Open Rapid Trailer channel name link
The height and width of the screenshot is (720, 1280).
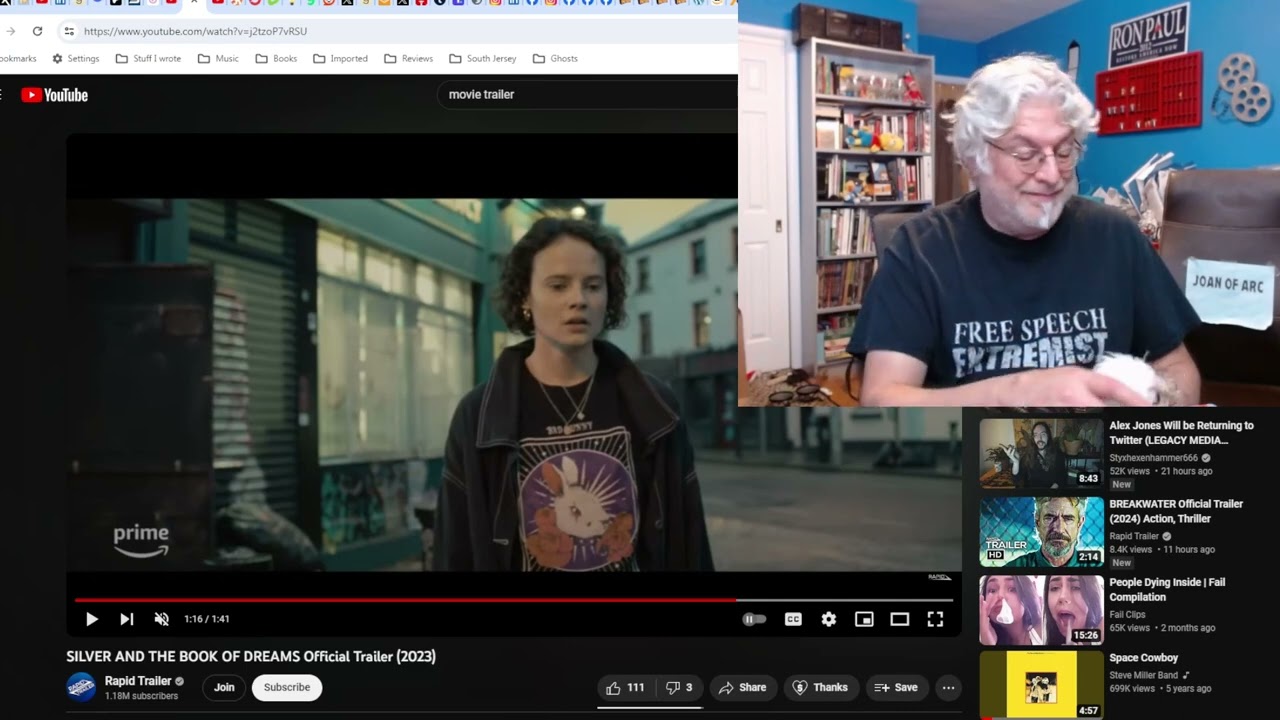click(138, 681)
